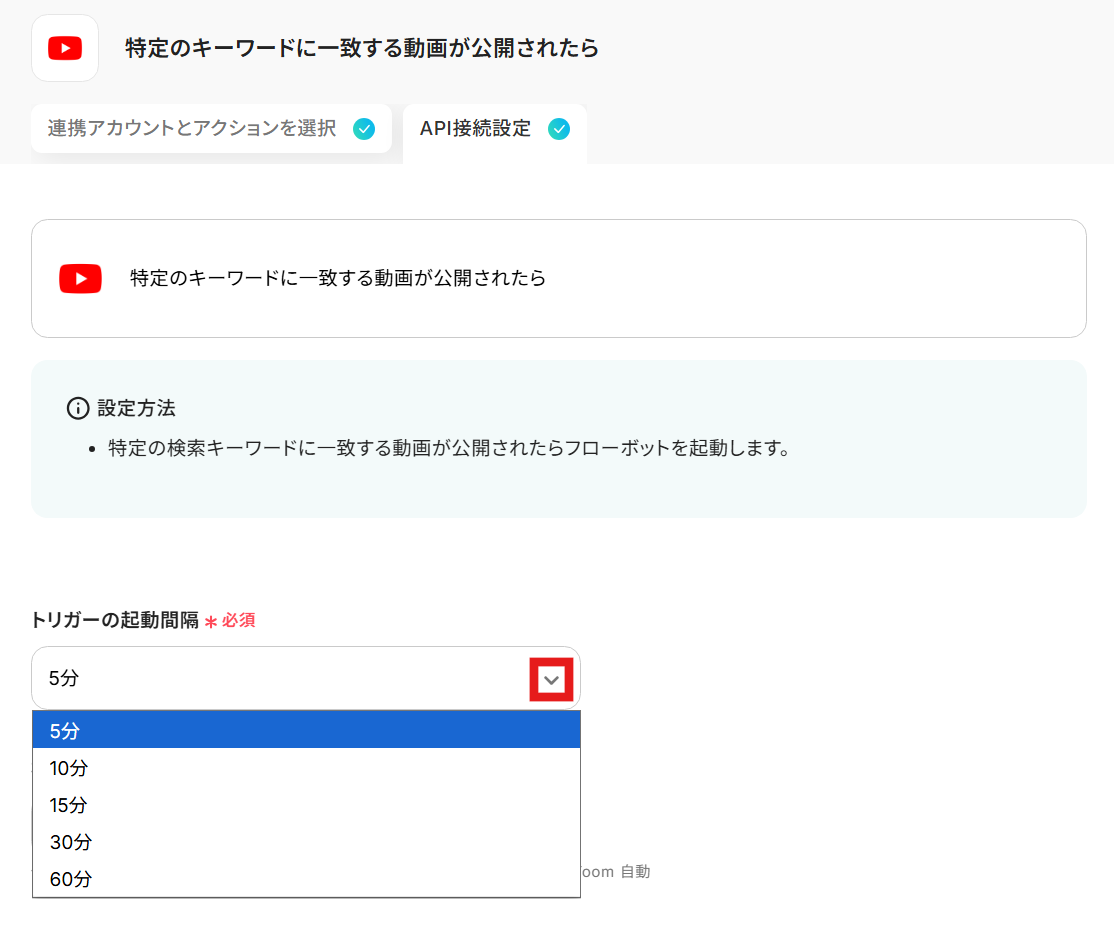Image resolution: width=1114 pixels, height=938 pixels.
Task: Click the page header title text
Action: pos(362,48)
